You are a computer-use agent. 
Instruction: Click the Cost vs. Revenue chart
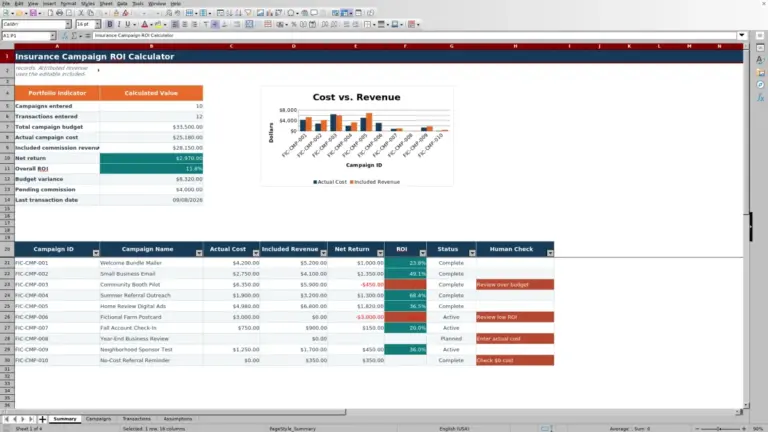pos(357,136)
